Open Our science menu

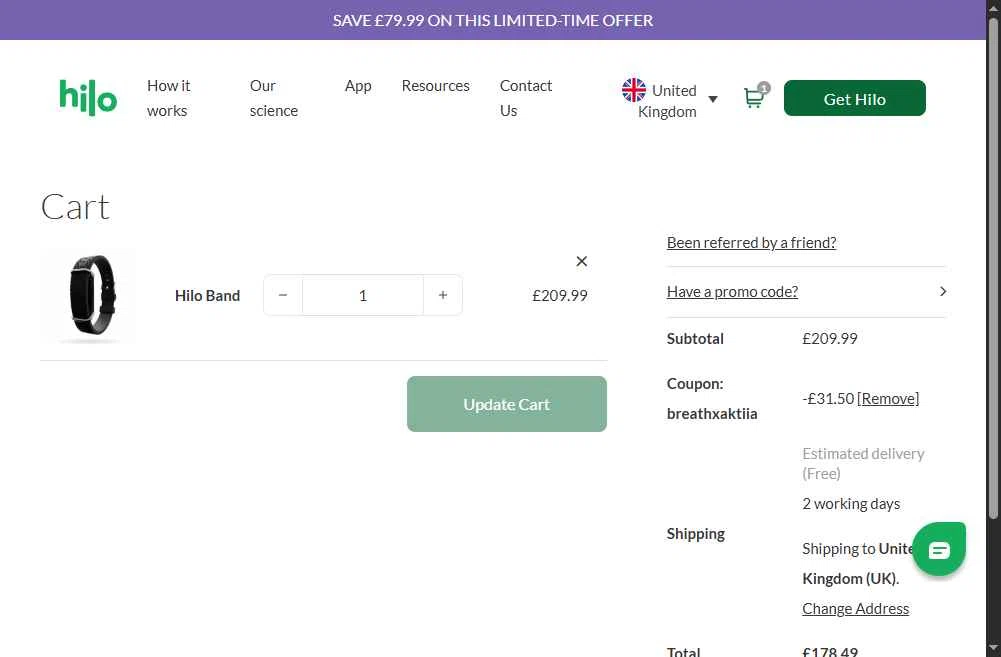(x=274, y=98)
